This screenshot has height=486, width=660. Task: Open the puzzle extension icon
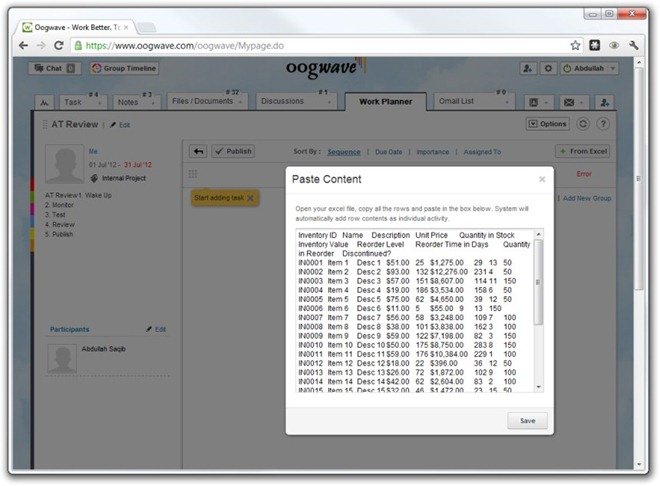coord(594,45)
